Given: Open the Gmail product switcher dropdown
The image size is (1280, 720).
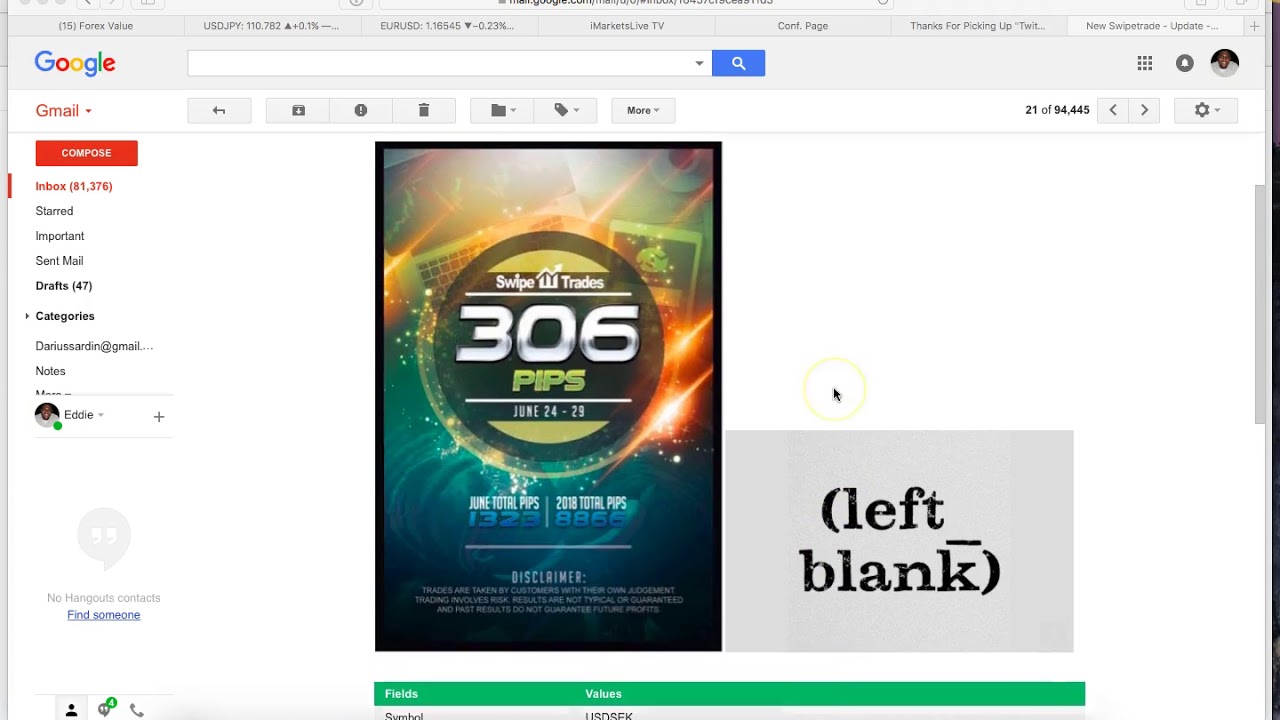Looking at the screenshot, I should (64, 111).
